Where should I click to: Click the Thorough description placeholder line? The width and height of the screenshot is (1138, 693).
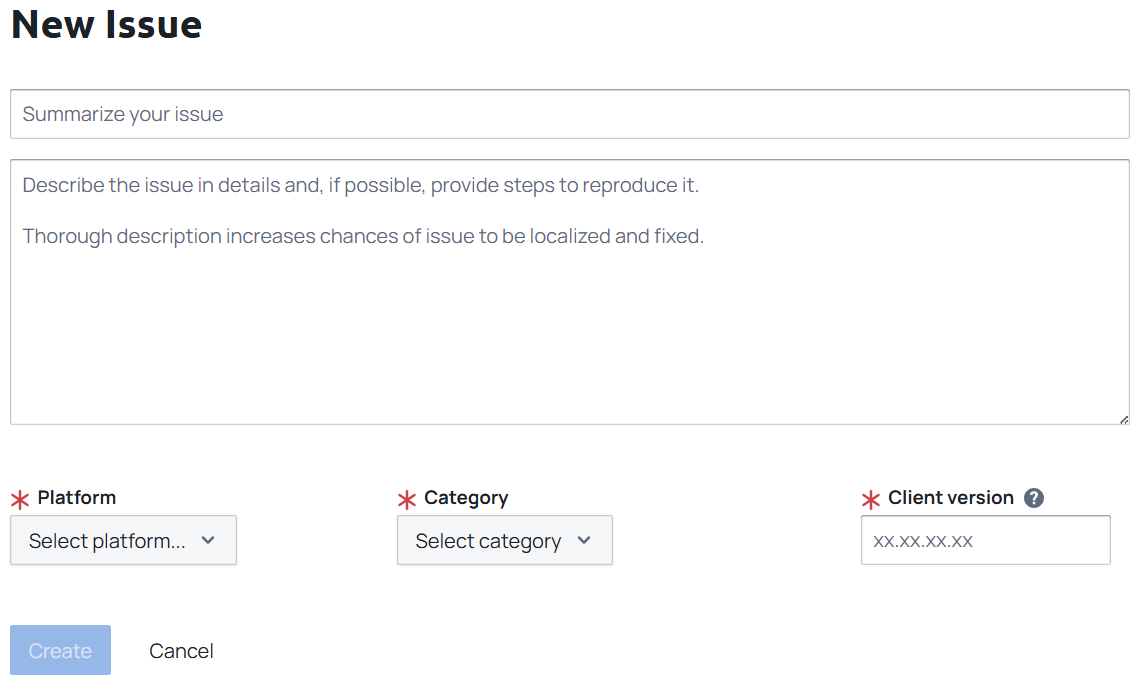coord(363,237)
